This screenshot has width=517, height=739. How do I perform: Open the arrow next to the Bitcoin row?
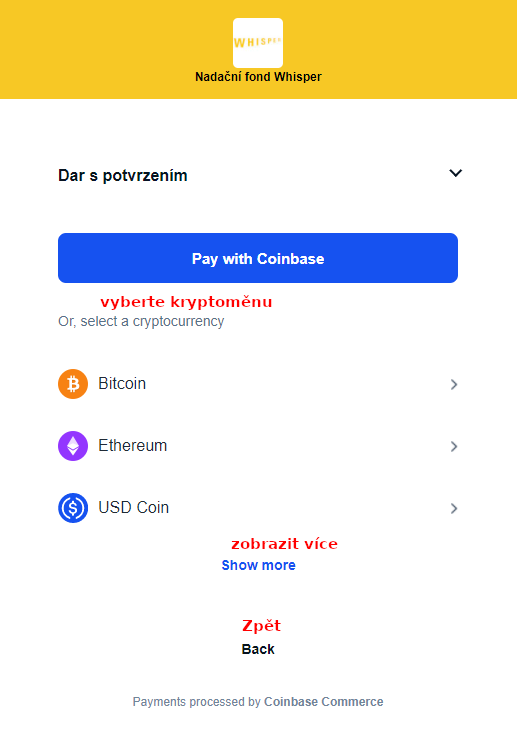pyautogui.click(x=454, y=385)
